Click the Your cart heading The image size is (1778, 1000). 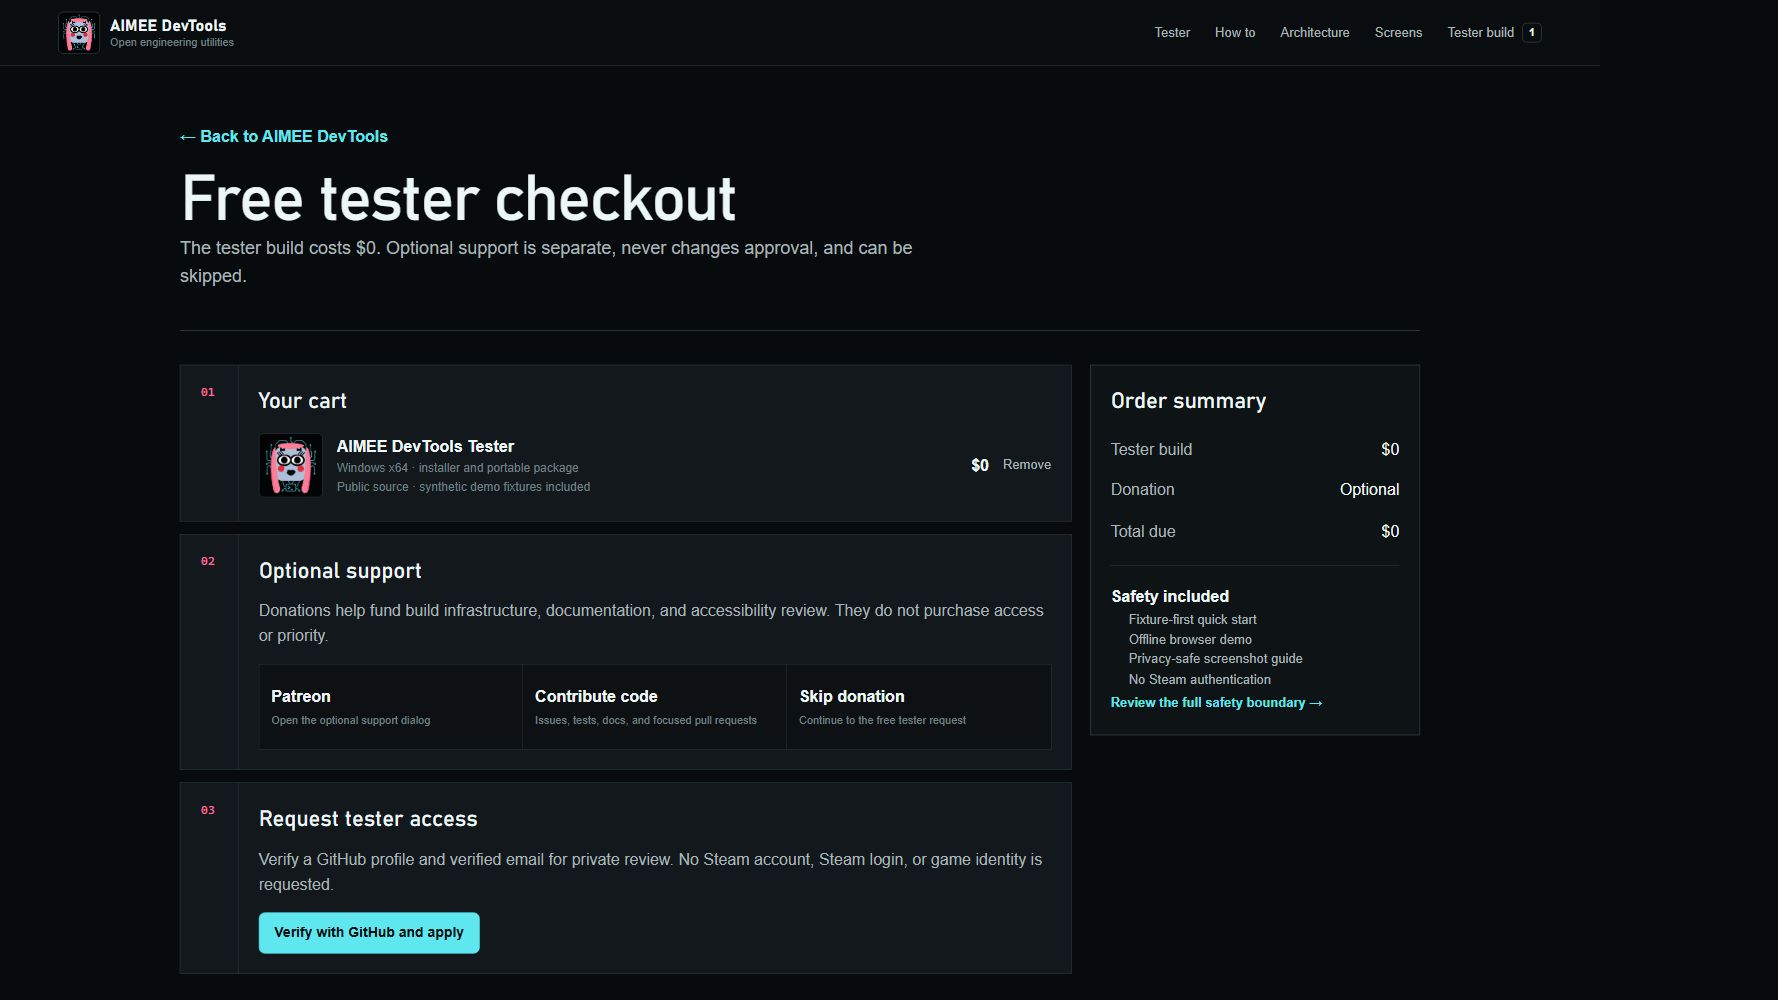click(x=302, y=401)
